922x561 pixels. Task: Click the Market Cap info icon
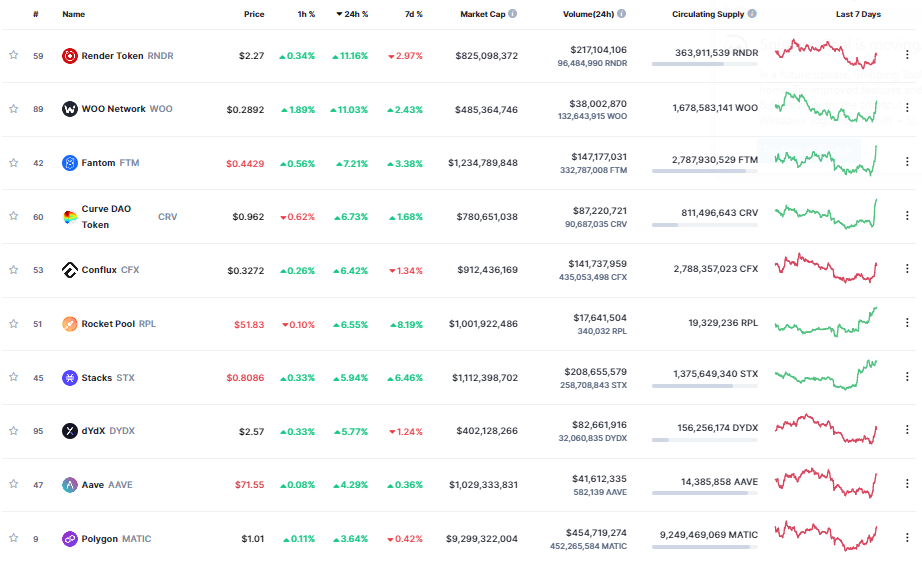click(513, 14)
